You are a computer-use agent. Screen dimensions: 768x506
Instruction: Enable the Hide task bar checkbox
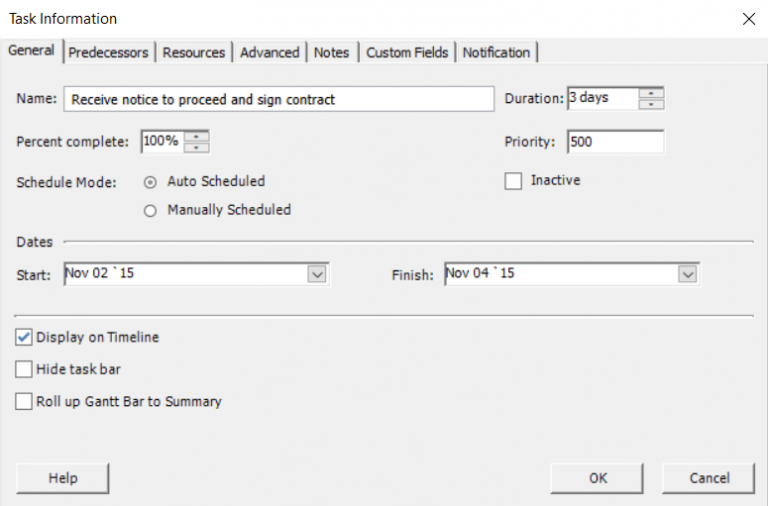click(x=25, y=370)
